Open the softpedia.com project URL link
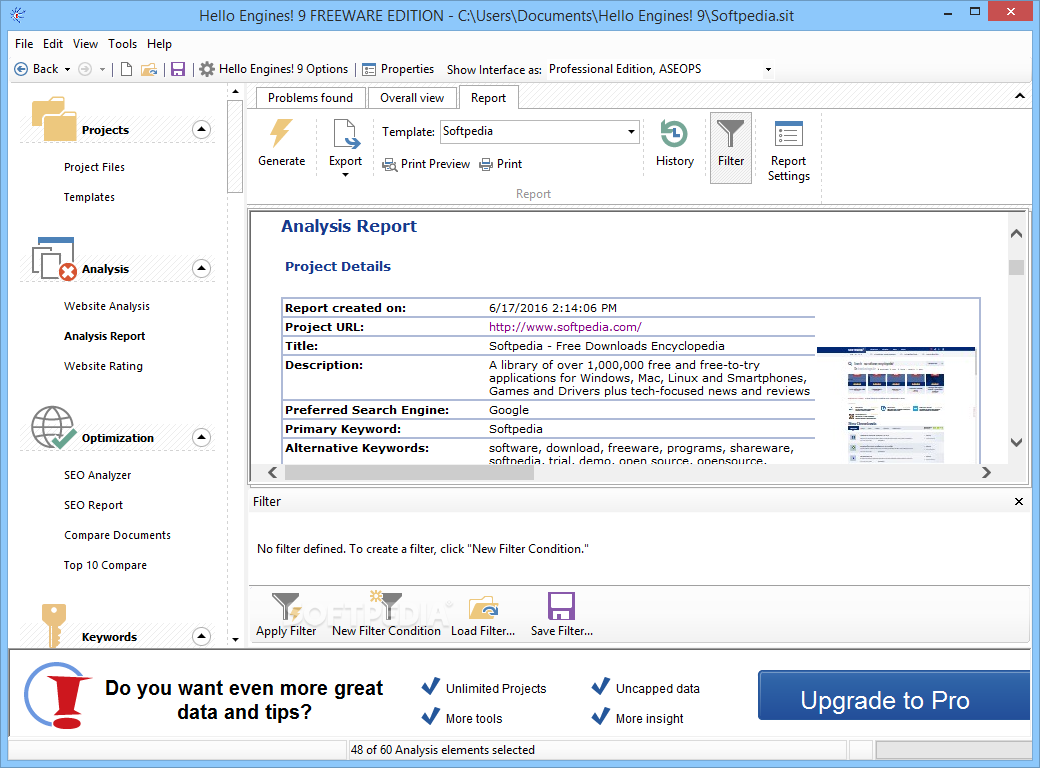The image size is (1040, 768). pos(565,327)
